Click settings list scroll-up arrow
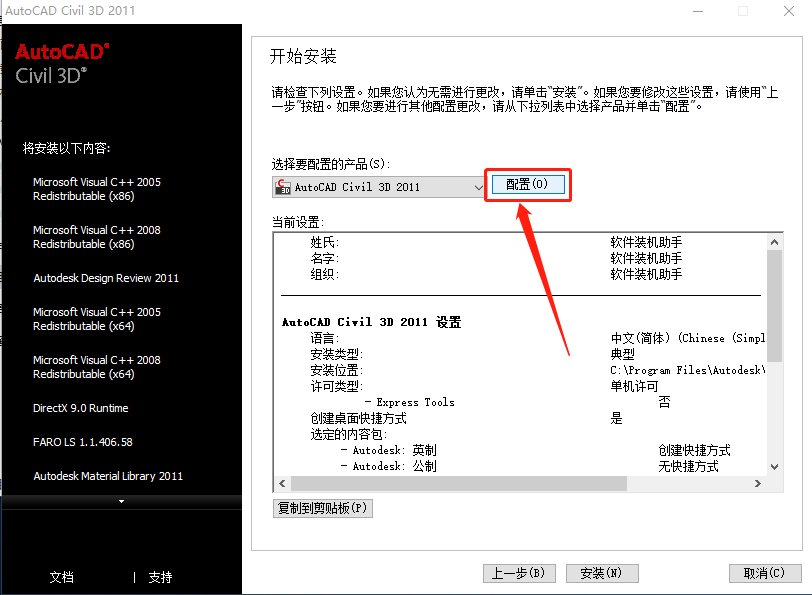Viewport: 812px width, 595px height. coord(774,242)
